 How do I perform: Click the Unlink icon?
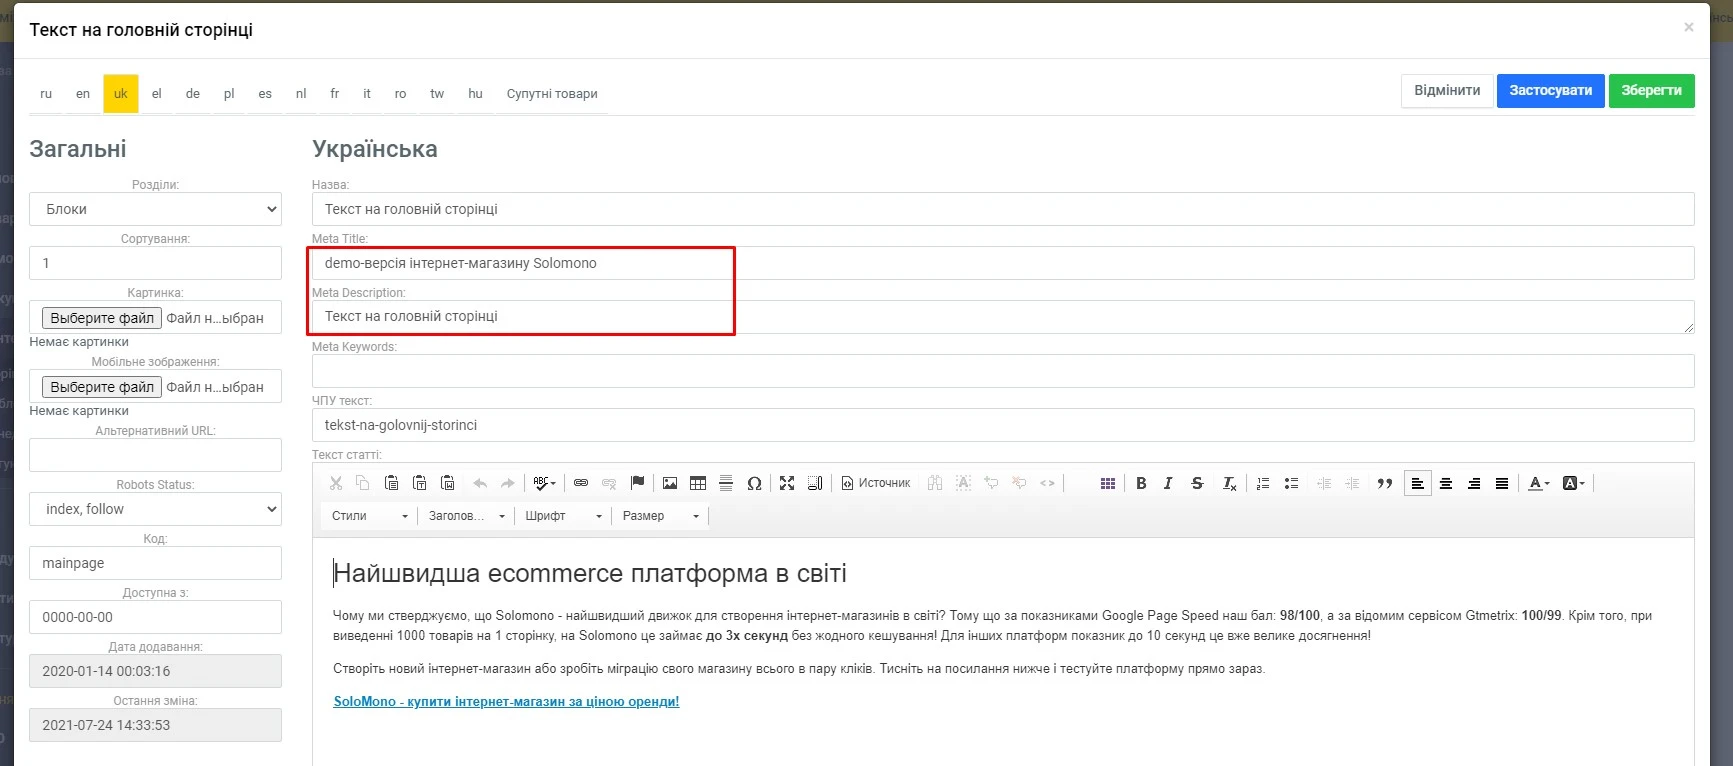click(609, 483)
